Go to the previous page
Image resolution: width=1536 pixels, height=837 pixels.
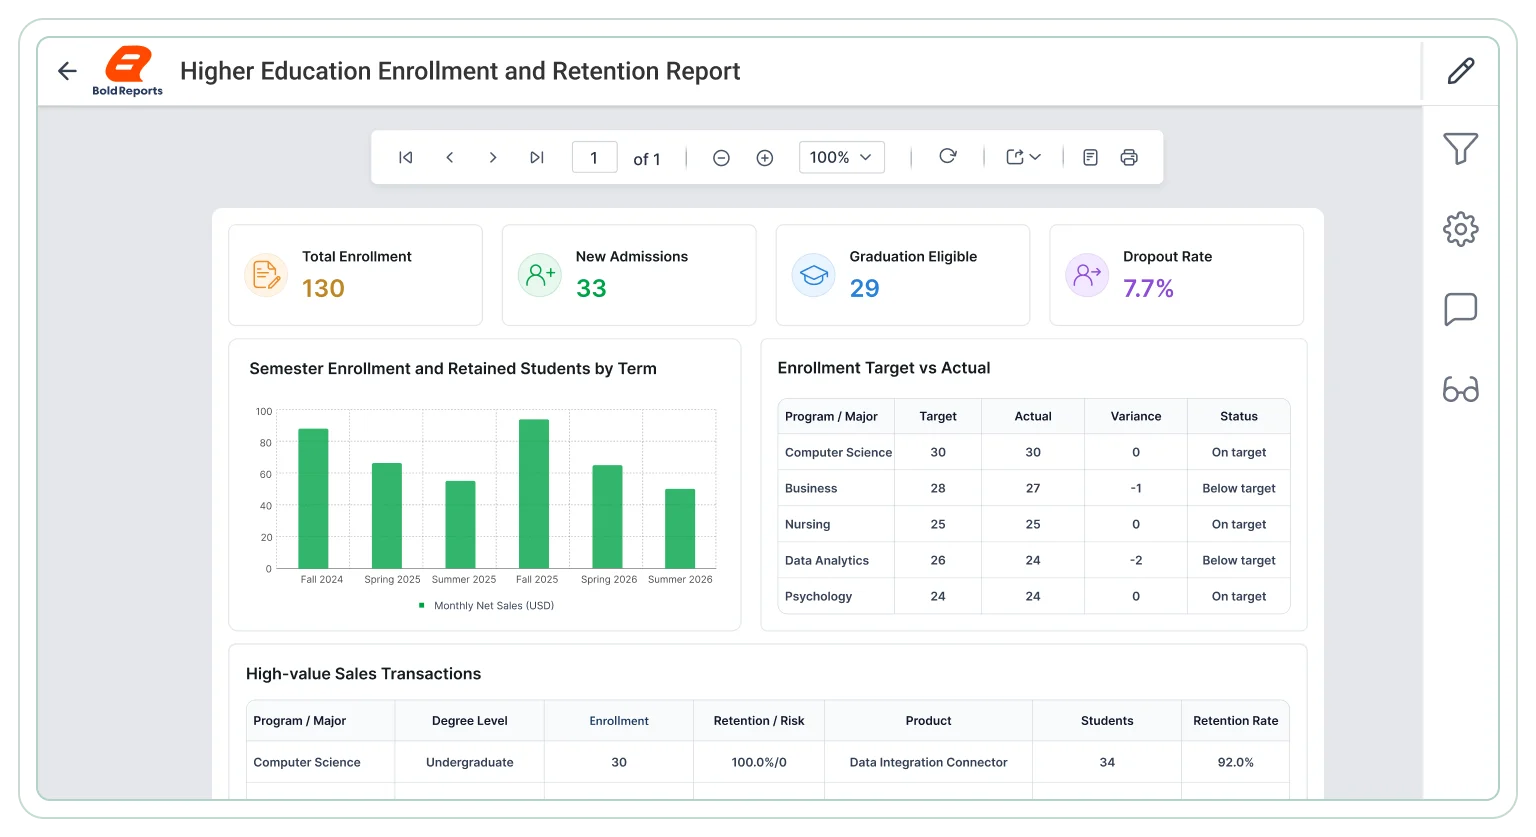click(450, 157)
